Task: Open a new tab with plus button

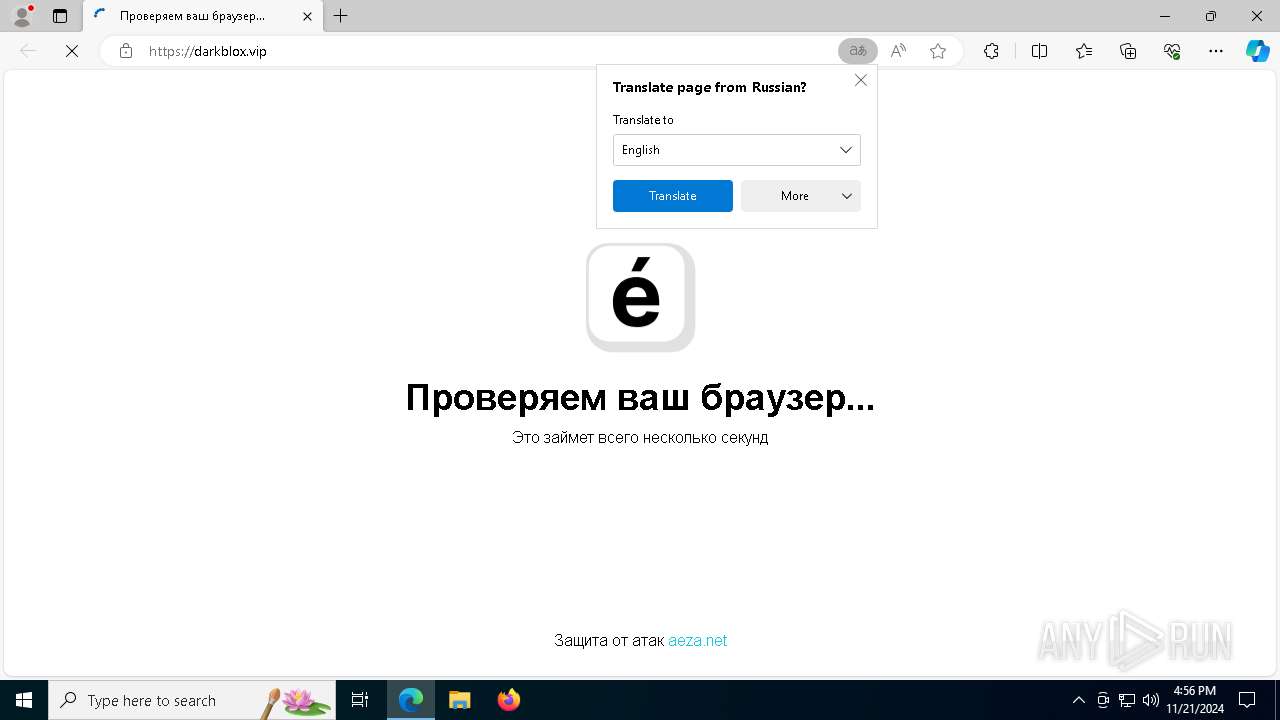Action: point(340,16)
